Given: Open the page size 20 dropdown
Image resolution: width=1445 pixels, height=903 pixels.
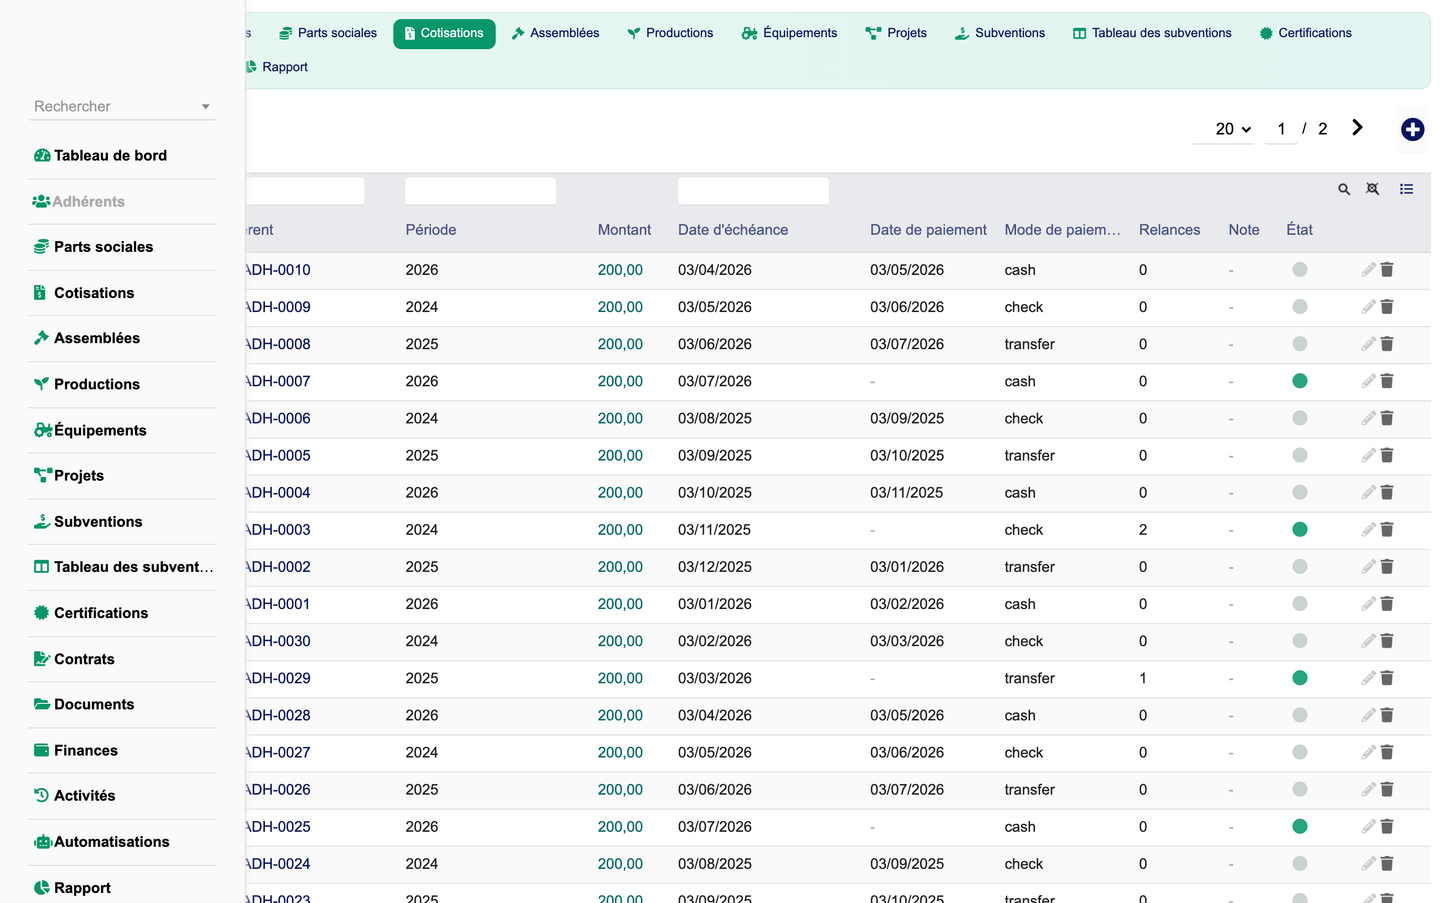Looking at the screenshot, I should [x=1223, y=129].
